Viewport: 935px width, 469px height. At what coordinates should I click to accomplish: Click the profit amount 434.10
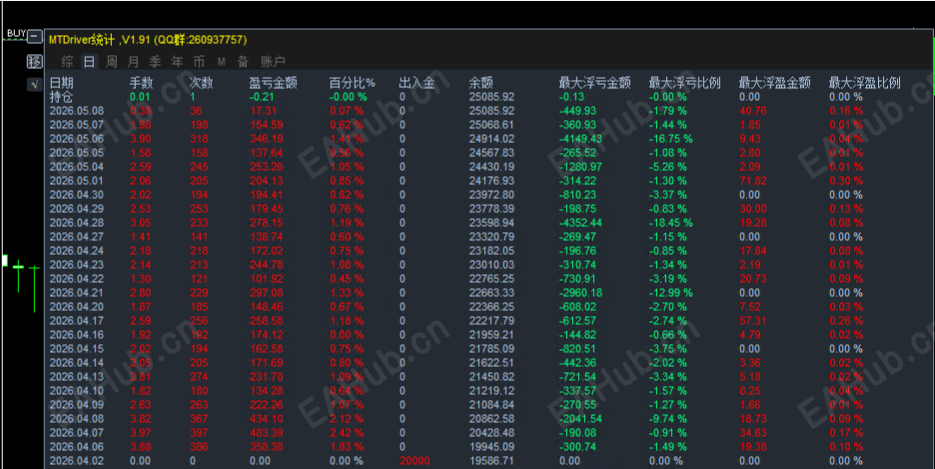[x=267, y=419]
